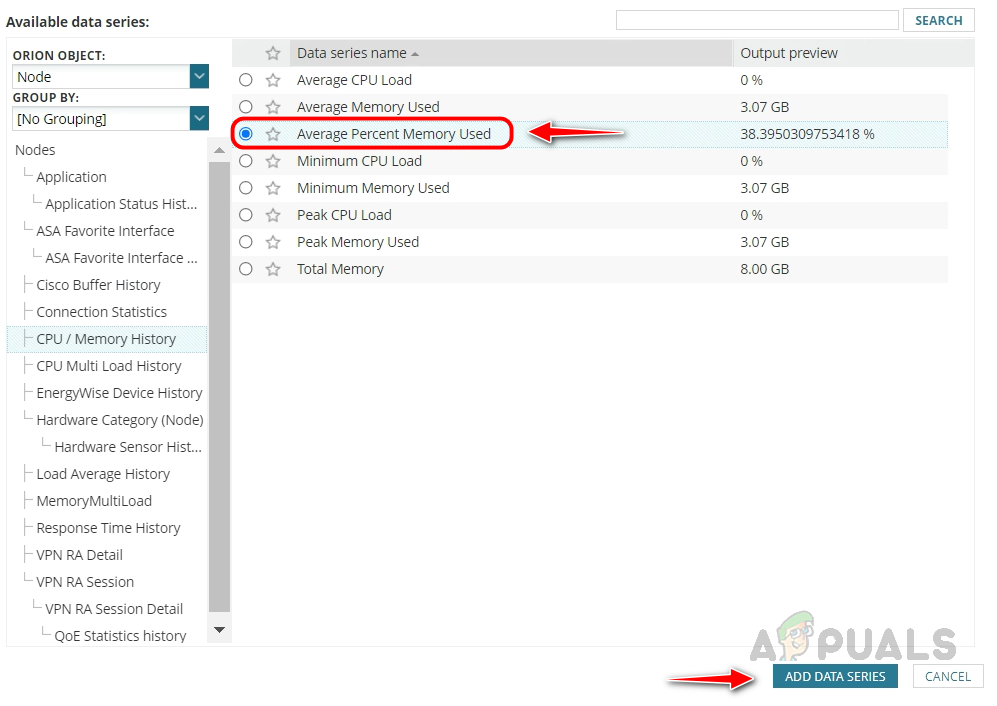
Task: Click the tree's vertical scrollbar thumb
Action: tap(219, 387)
